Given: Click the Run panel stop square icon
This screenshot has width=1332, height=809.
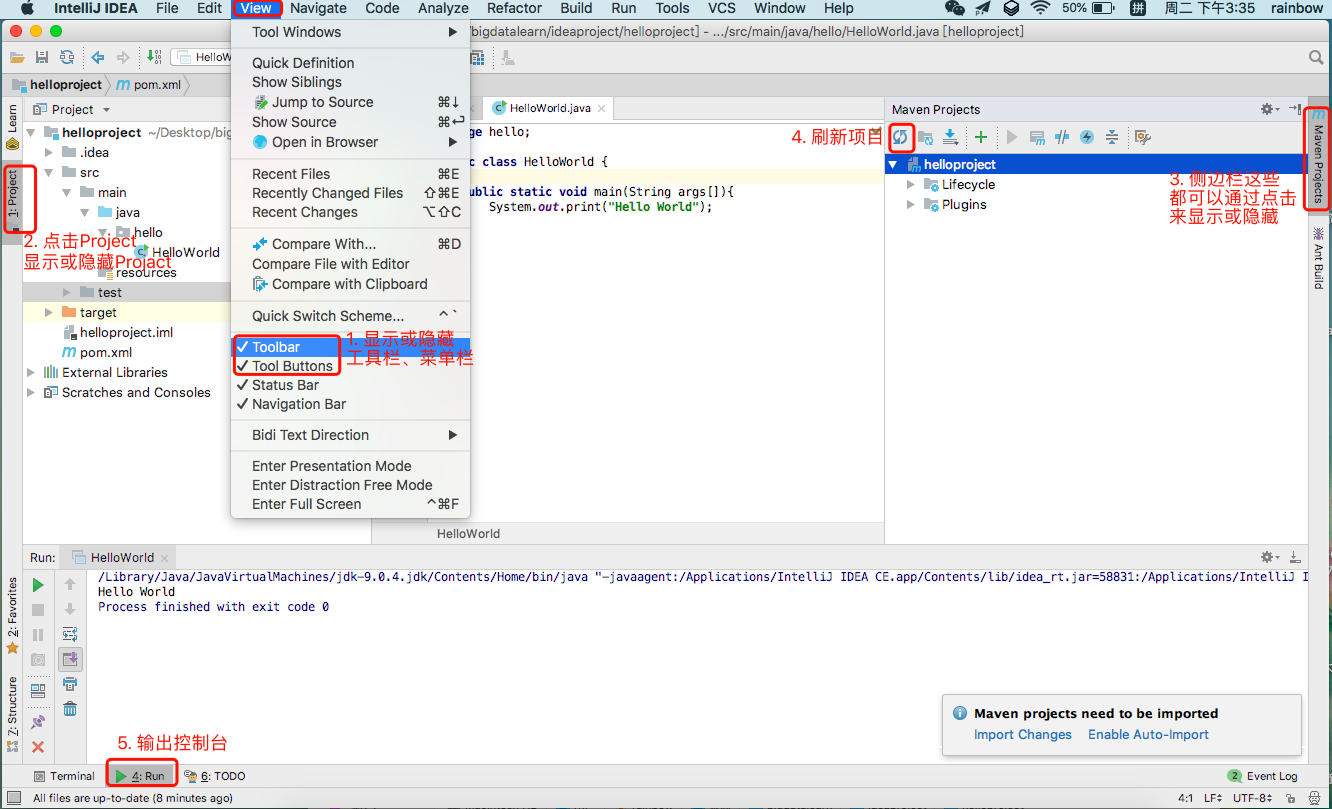Looking at the screenshot, I should (x=38, y=609).
